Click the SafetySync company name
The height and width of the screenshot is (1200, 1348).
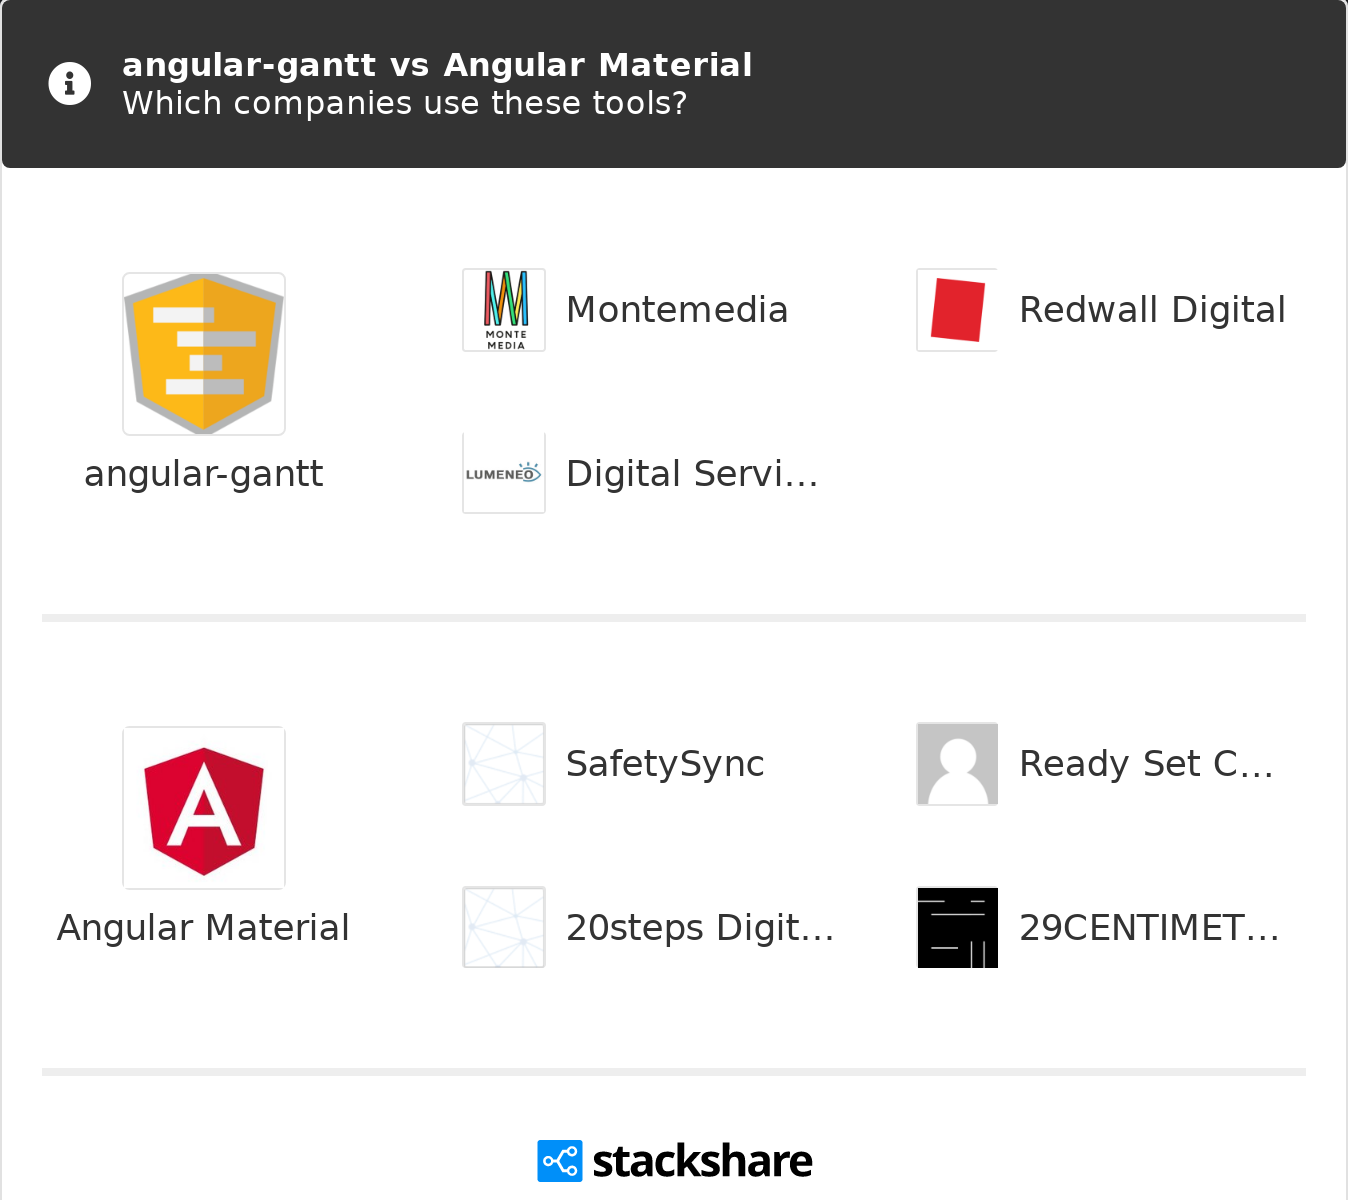(665, 763)
